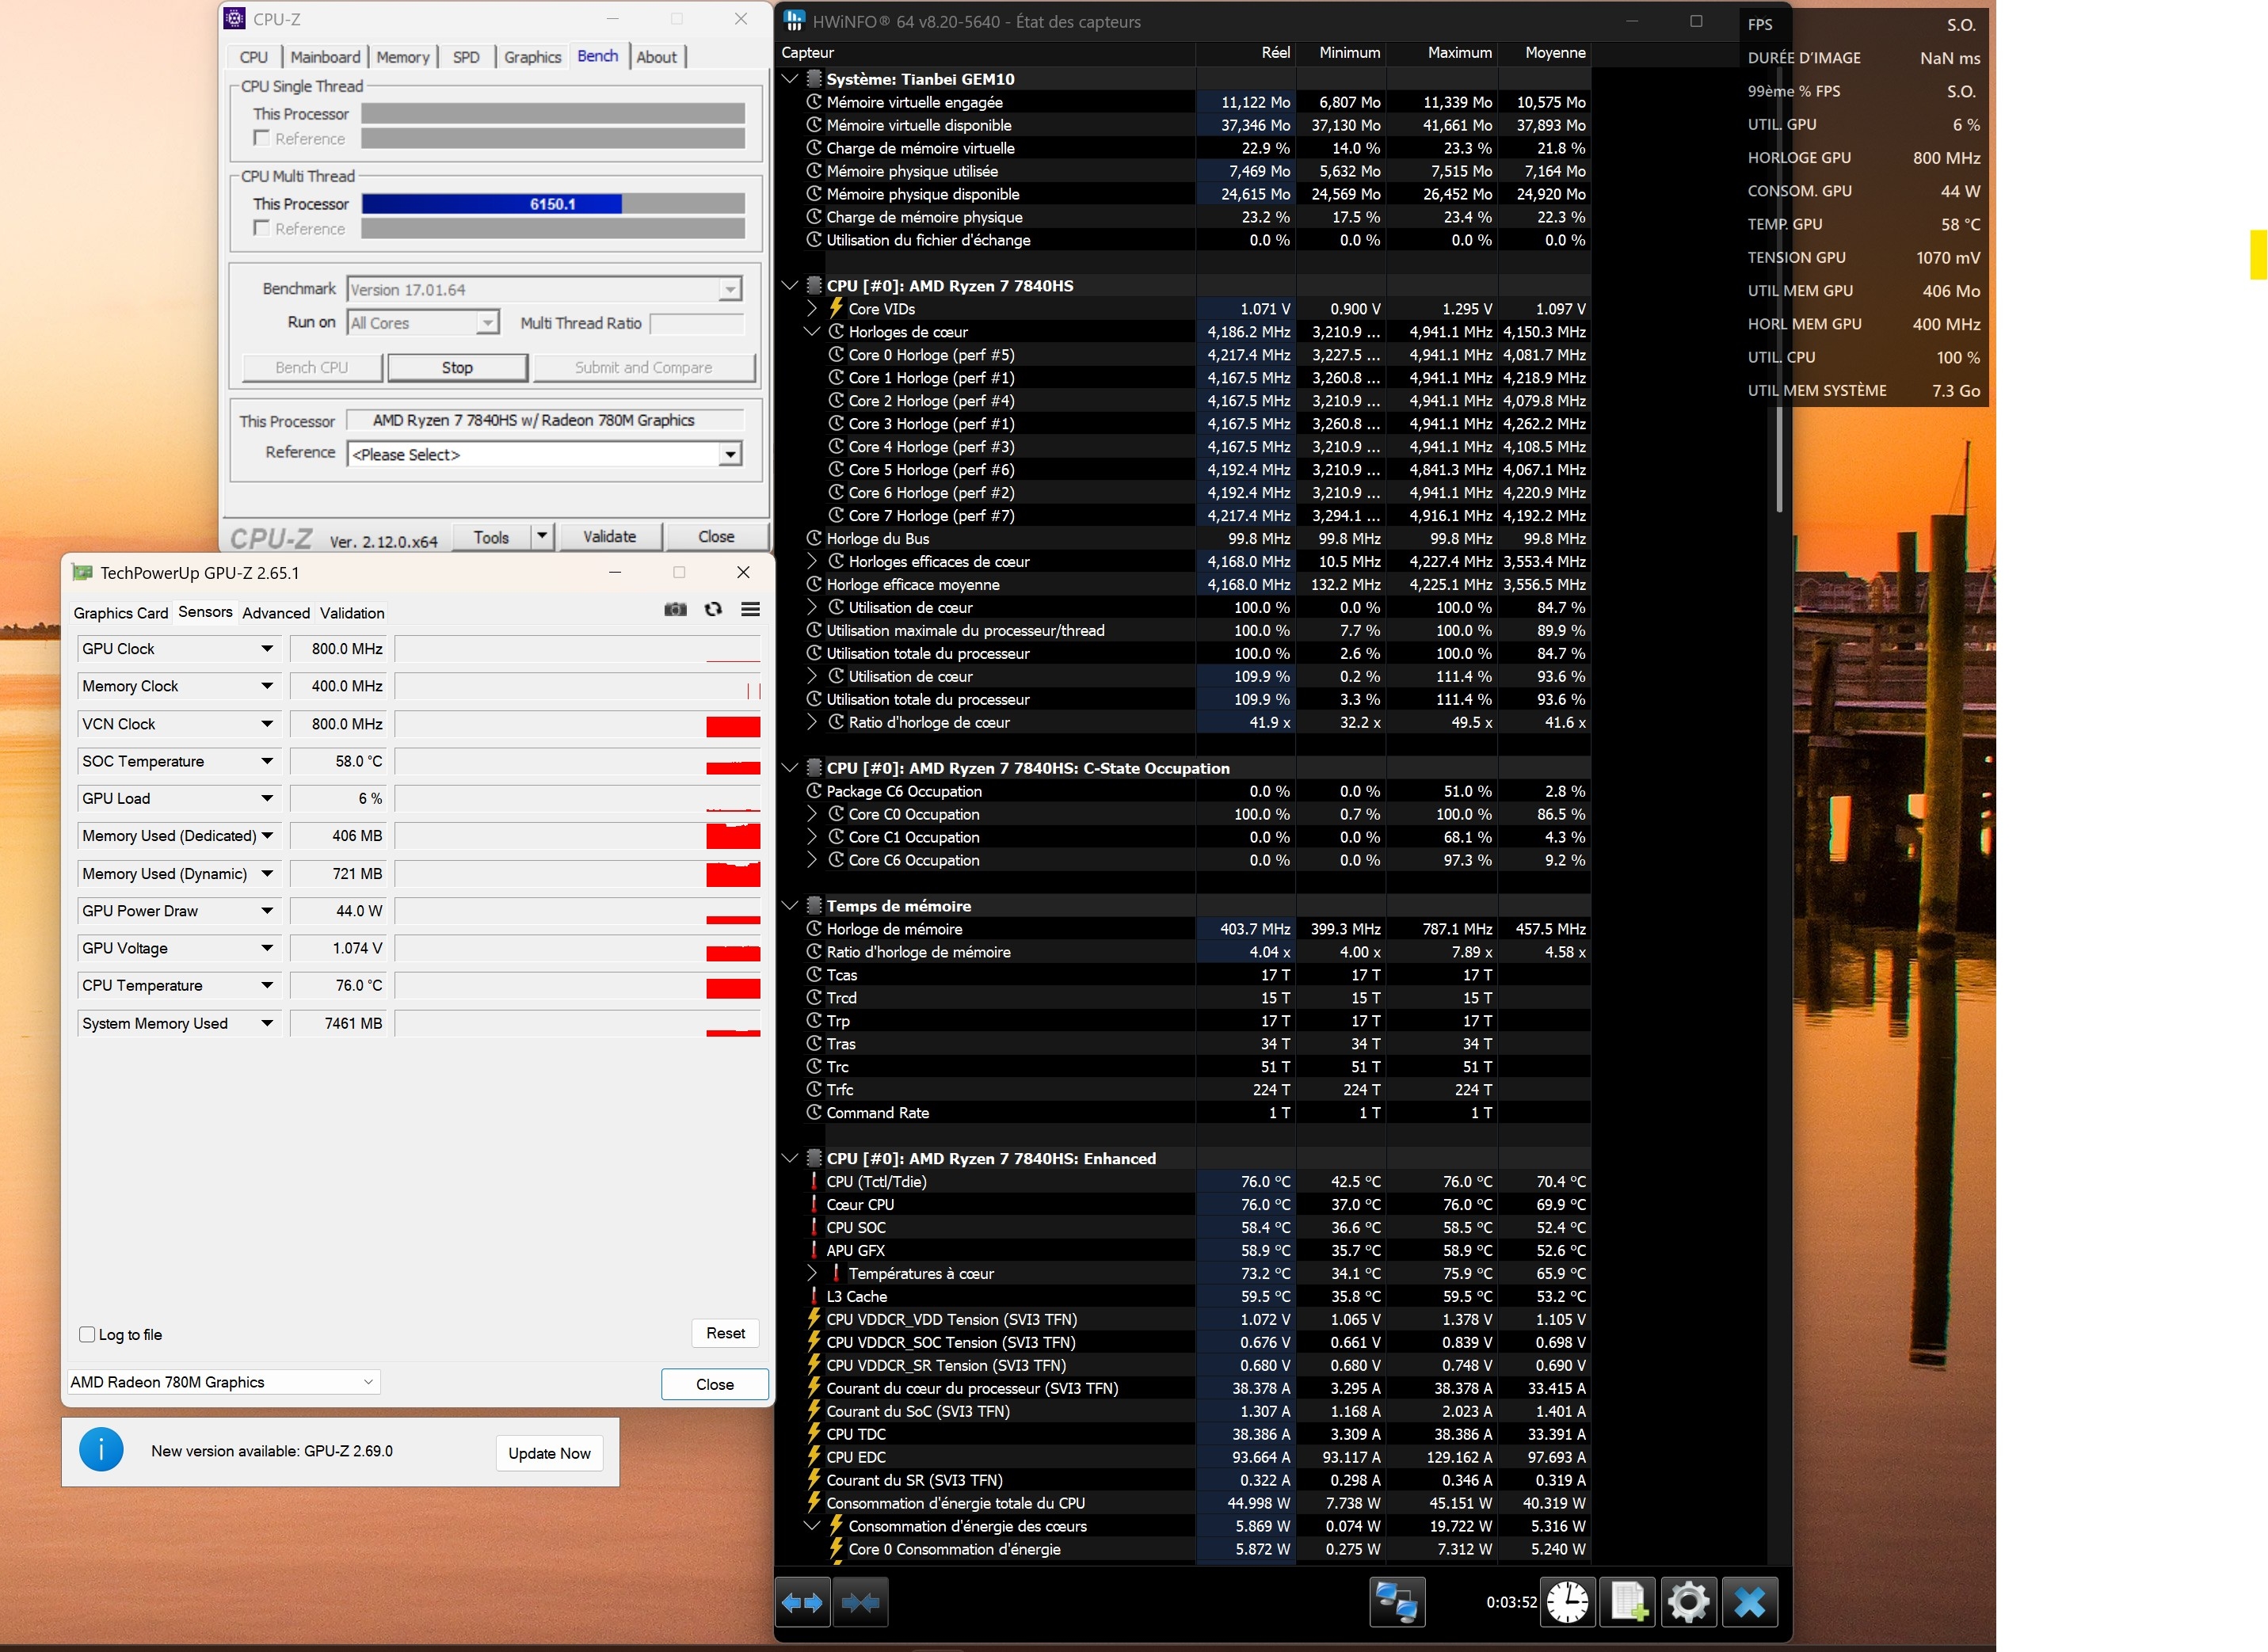Click the Close button in GPU-Z

tap(715, 1384)
